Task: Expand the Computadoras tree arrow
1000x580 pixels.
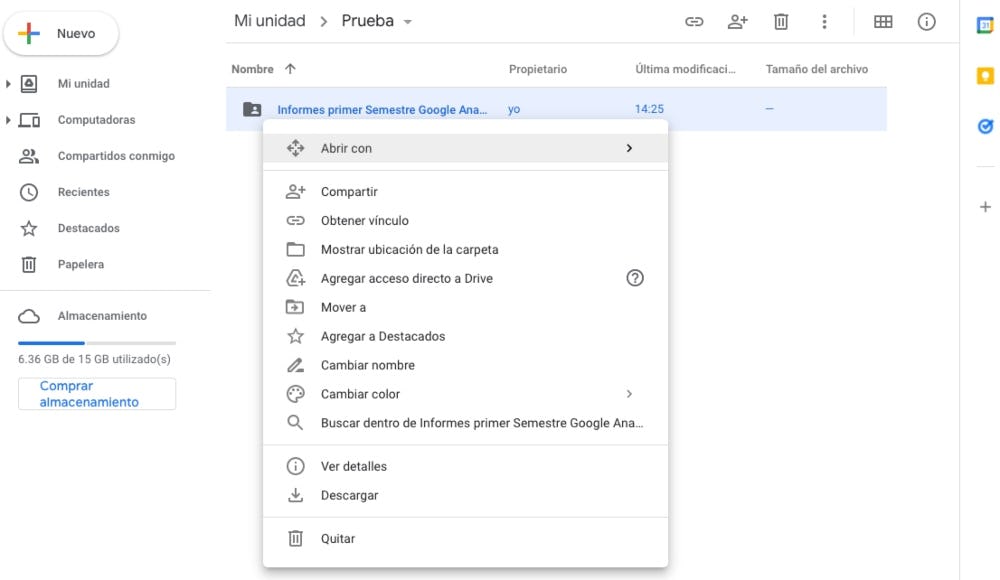Action: [9, 120]
